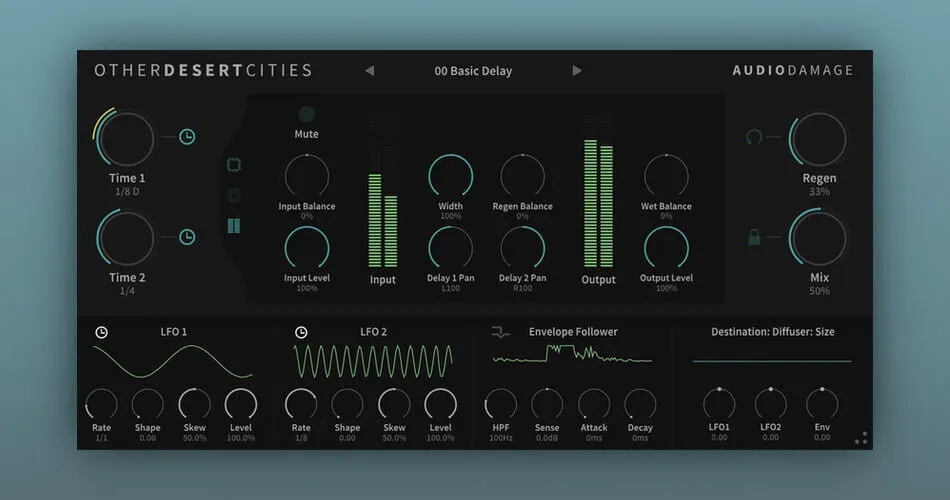The image size is (950, 500).
Task: Go to the previous preset with left arrow
Action: click(x=370, y=71)
